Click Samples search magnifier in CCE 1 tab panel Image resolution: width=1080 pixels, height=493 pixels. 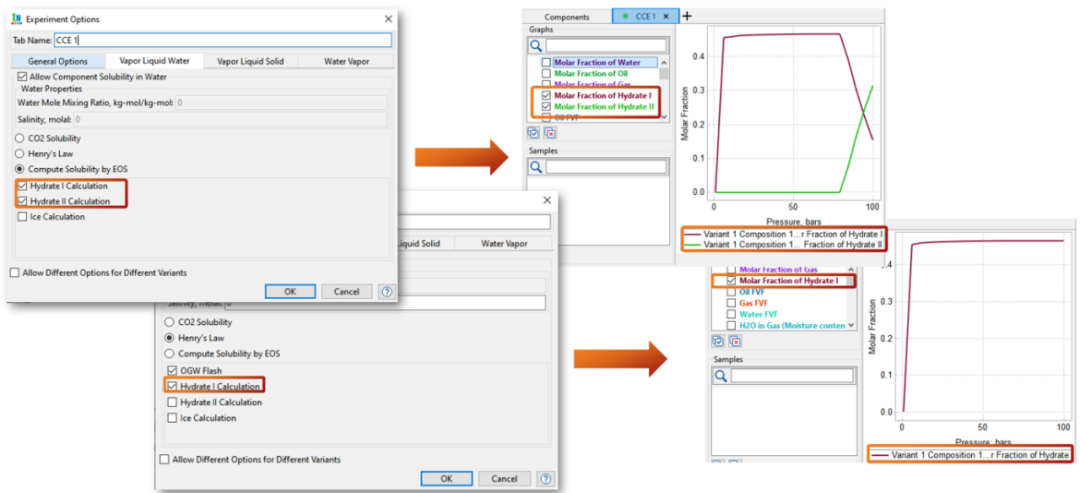[x=536, y=167]
